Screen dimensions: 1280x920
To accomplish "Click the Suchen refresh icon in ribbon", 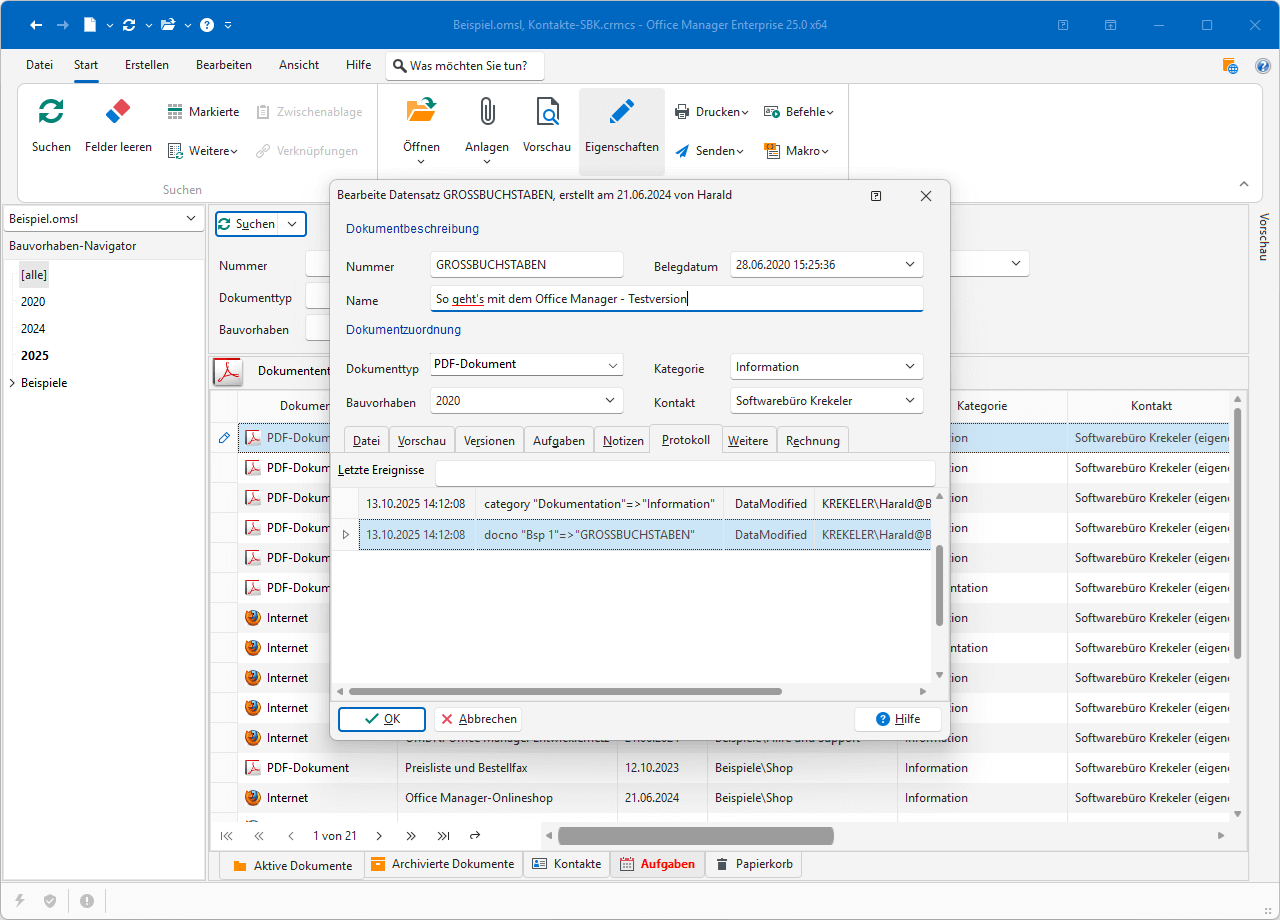I will point(51,111).
